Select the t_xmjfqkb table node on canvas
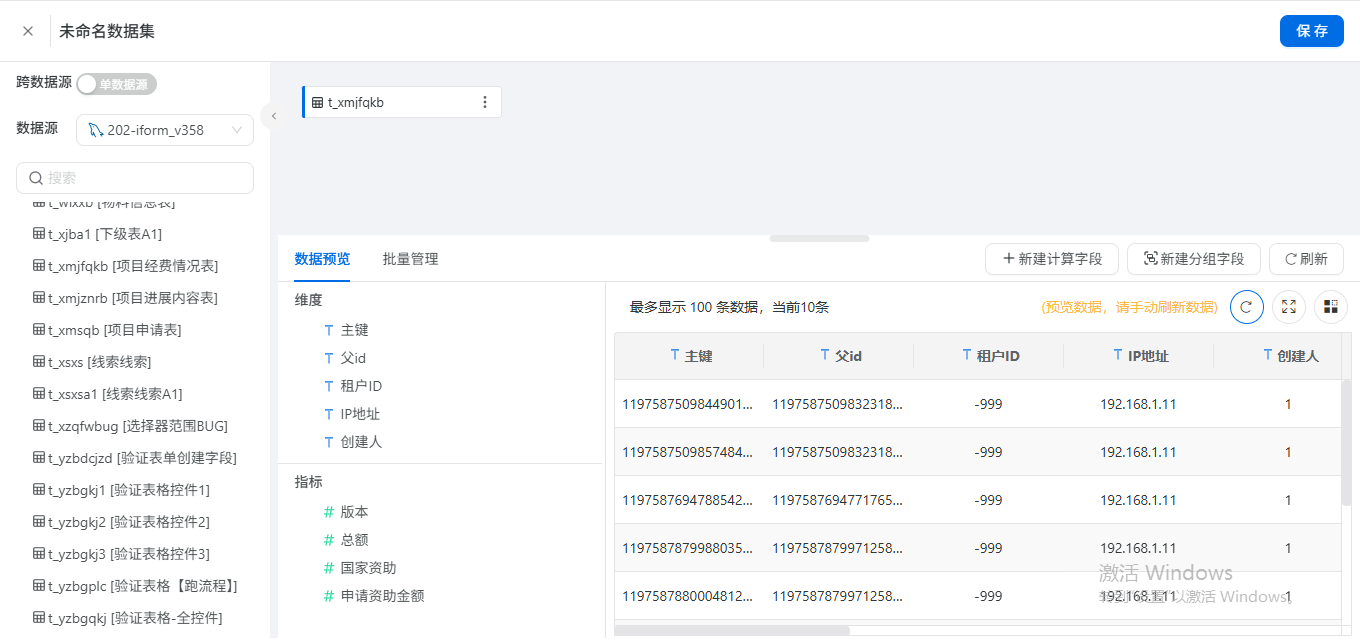 click(x=401, y=102)
